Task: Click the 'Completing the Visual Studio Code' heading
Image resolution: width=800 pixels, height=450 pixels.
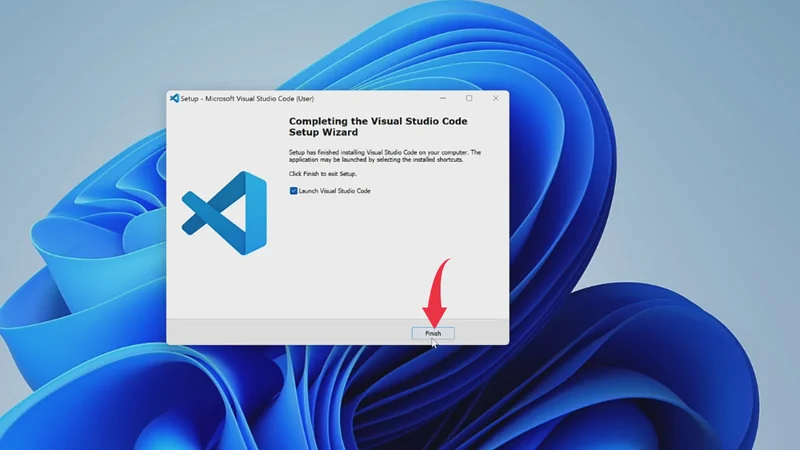Action: [x=375, y=121]
